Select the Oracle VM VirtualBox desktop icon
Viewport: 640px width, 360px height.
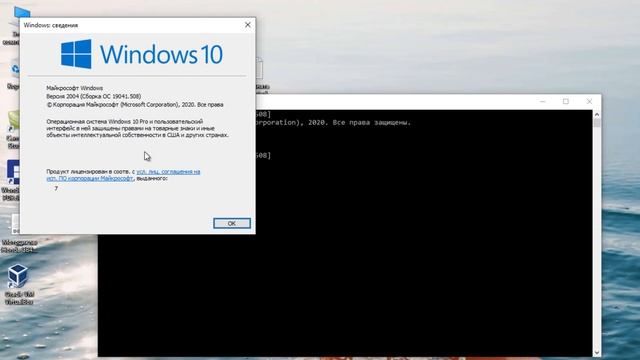pyautogui.click(x=18, y=284)
